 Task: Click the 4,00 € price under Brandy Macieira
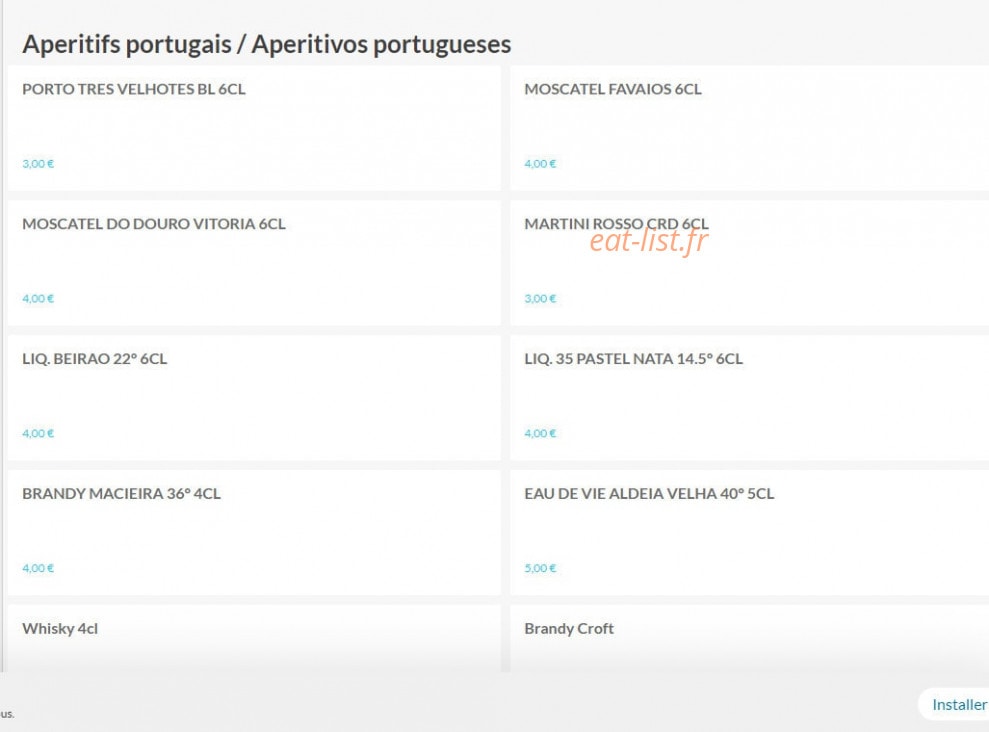coord(38,569)
